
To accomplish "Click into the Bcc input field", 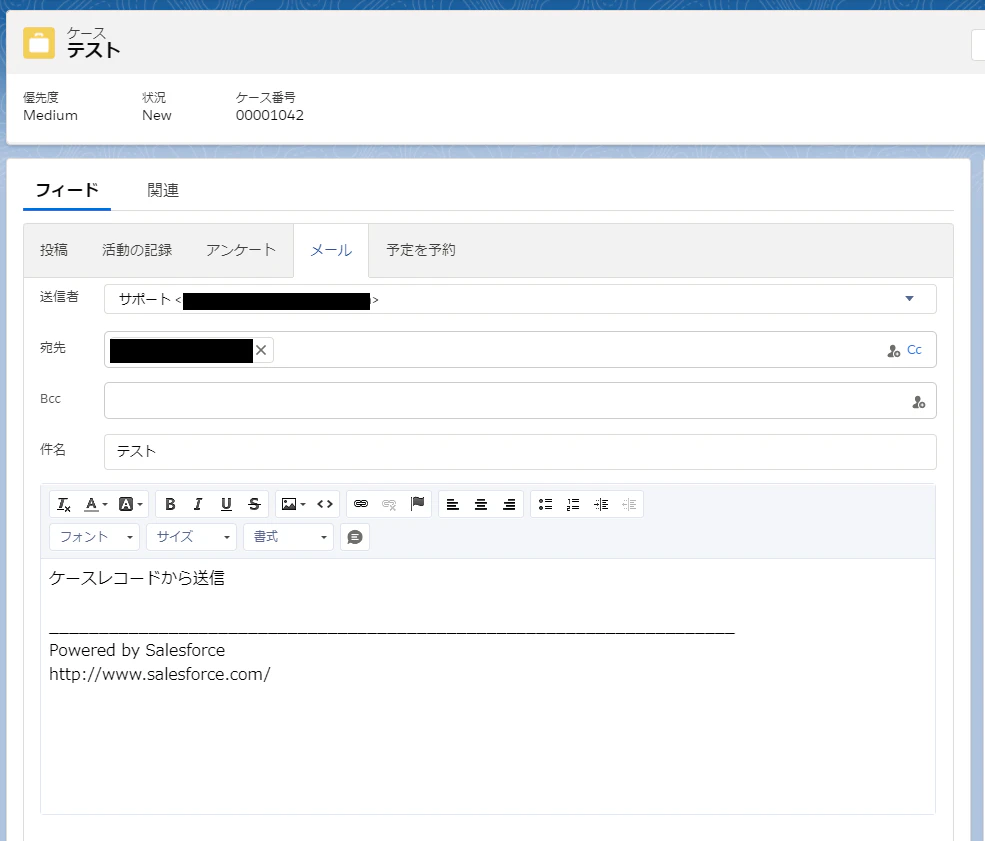I will pyautogui.click(x=520, y=401).
